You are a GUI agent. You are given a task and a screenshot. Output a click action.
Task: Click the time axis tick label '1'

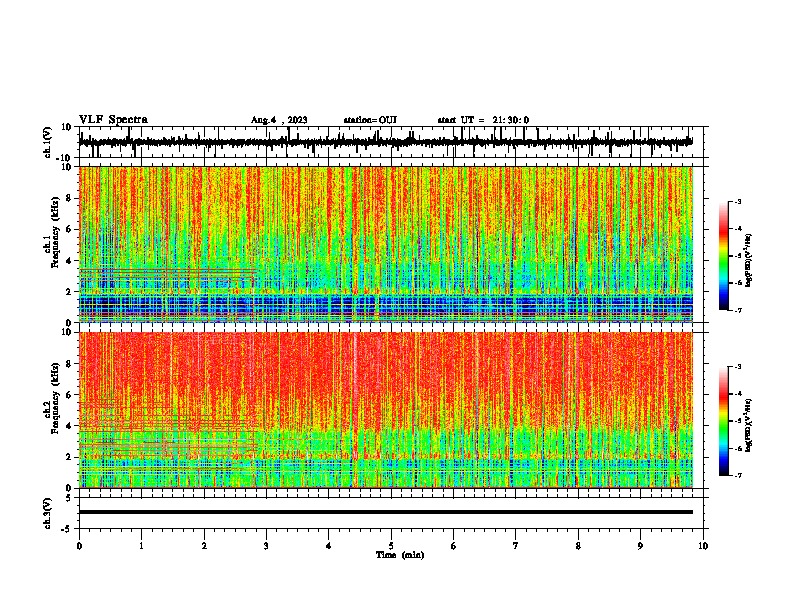pyautogui.click(x=141, y=546)
